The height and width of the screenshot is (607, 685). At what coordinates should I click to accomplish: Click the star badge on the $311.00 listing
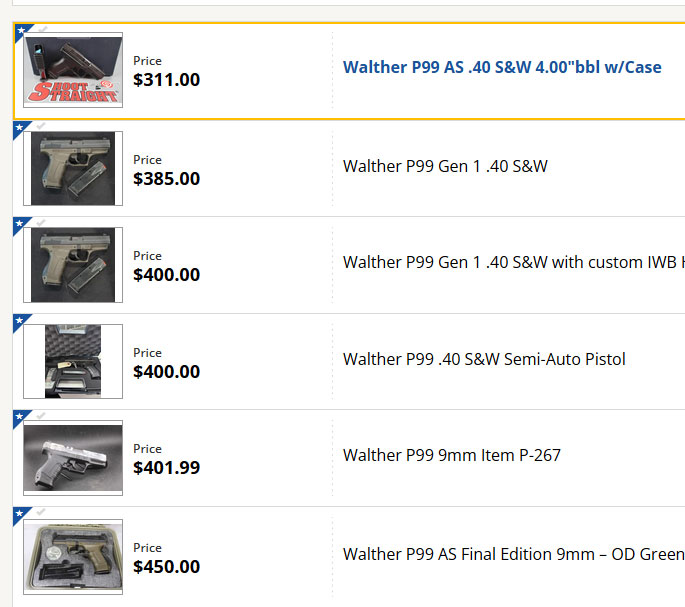pyautogui.click(x=21, y=31)
